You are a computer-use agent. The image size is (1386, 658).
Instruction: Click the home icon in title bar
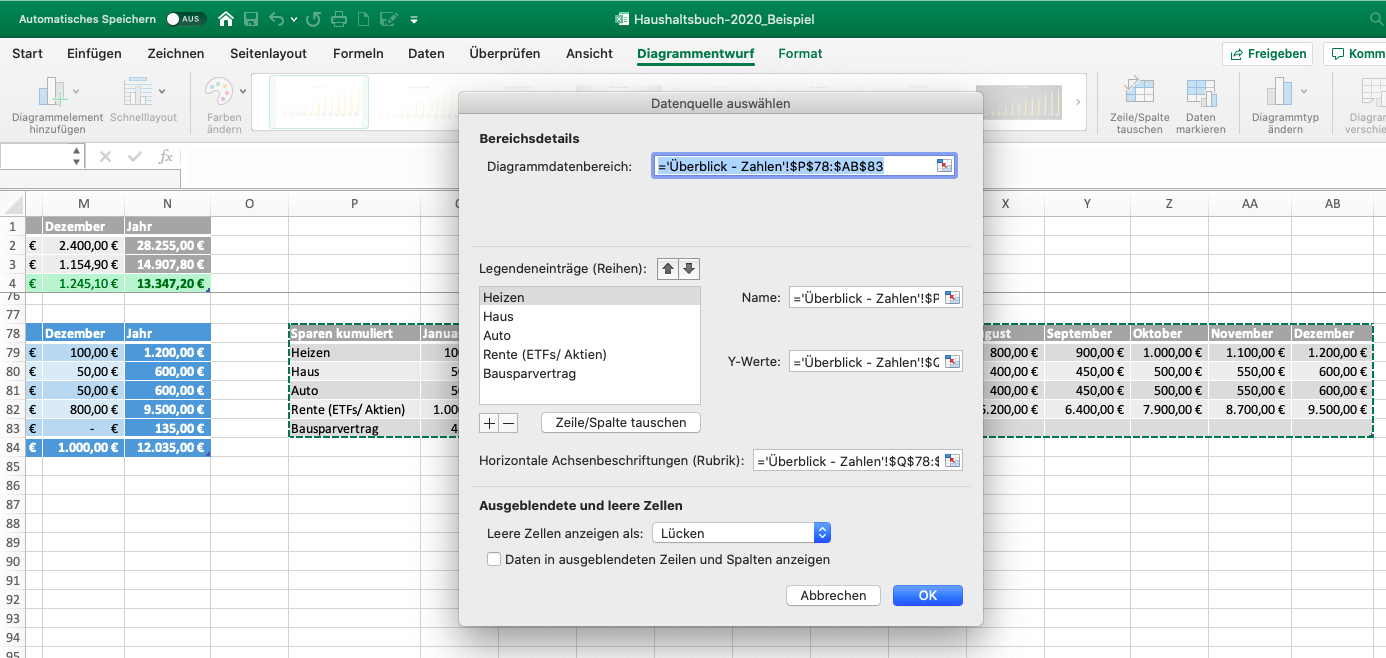click(x=226, y=19)
